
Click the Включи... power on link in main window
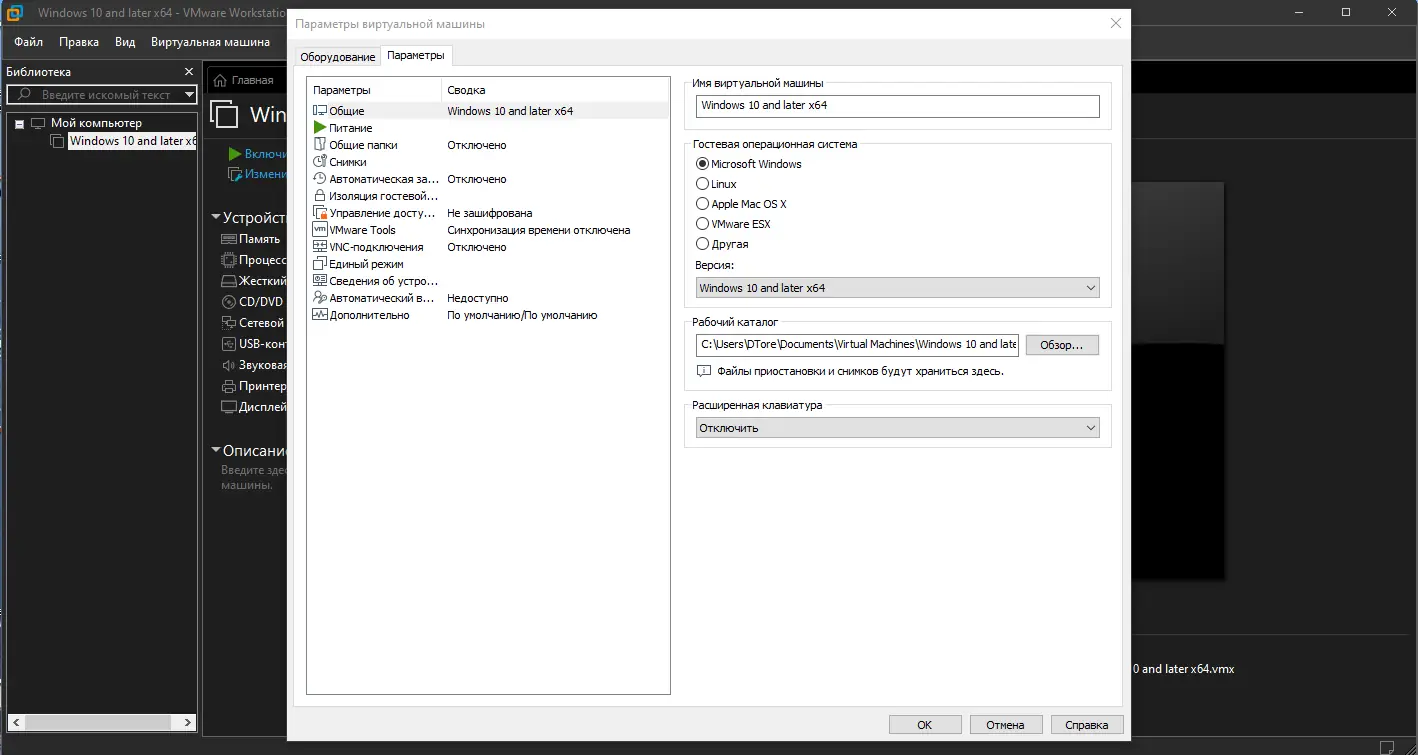[258, 154]
